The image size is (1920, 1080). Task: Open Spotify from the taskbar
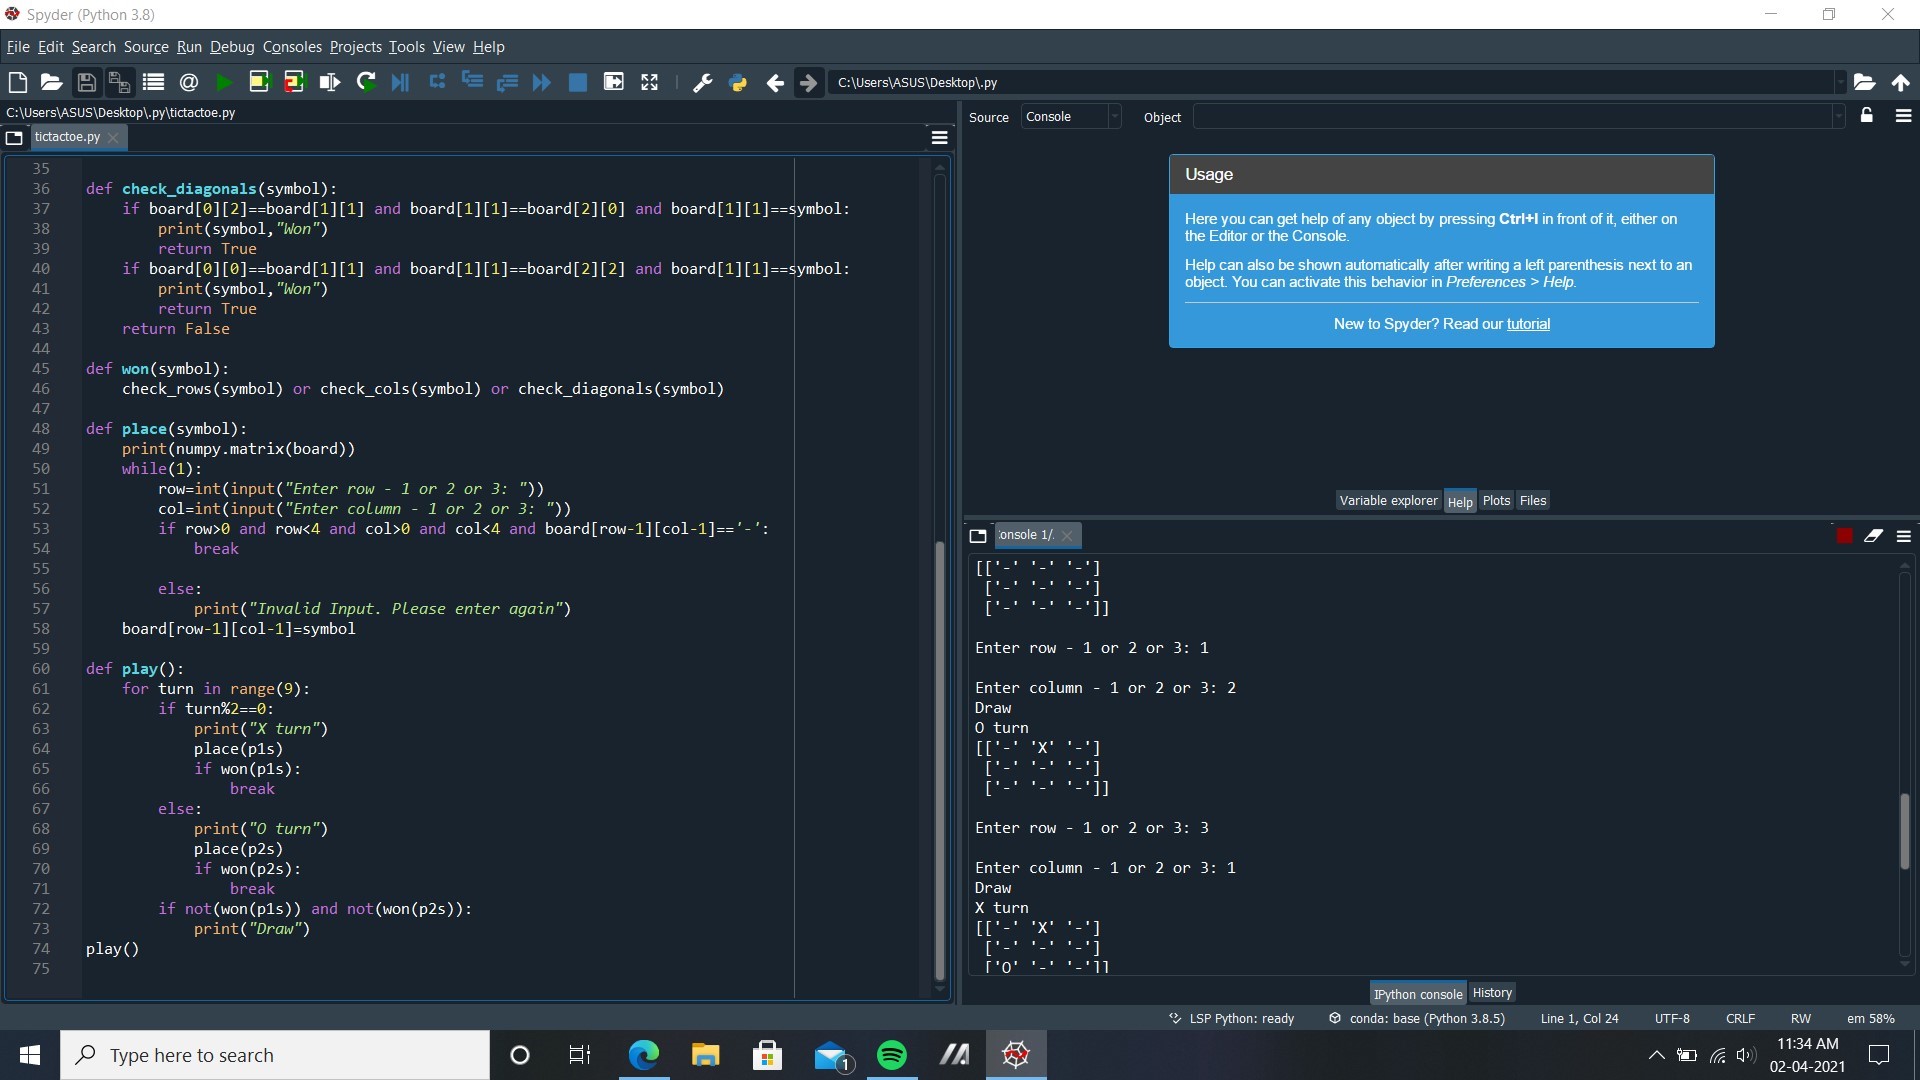(891, 1055)
